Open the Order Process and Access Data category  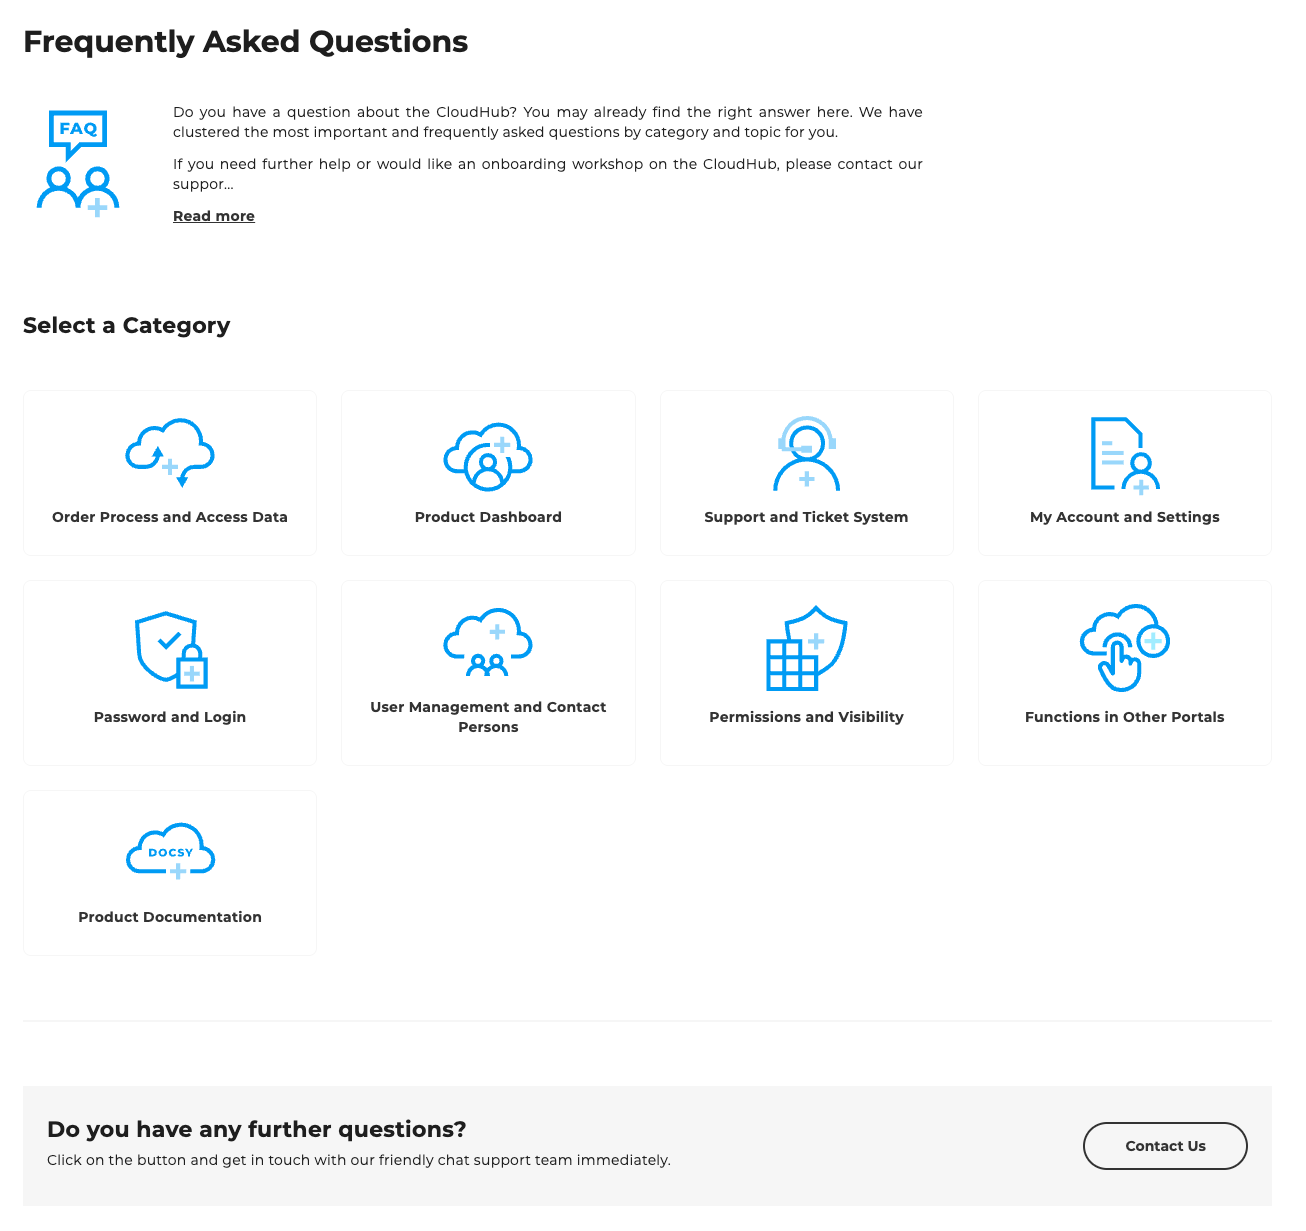click(169, 472)
